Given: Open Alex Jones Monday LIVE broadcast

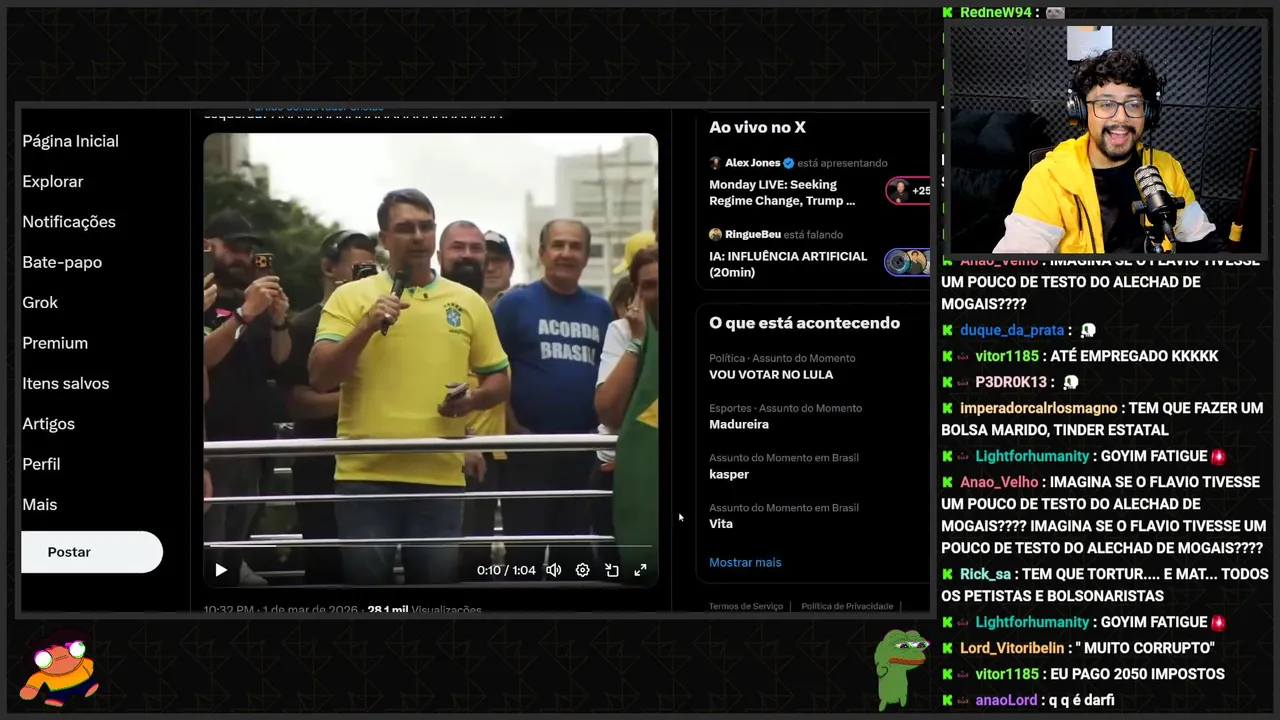Looking at the screenshot, I should click(782, 192).
